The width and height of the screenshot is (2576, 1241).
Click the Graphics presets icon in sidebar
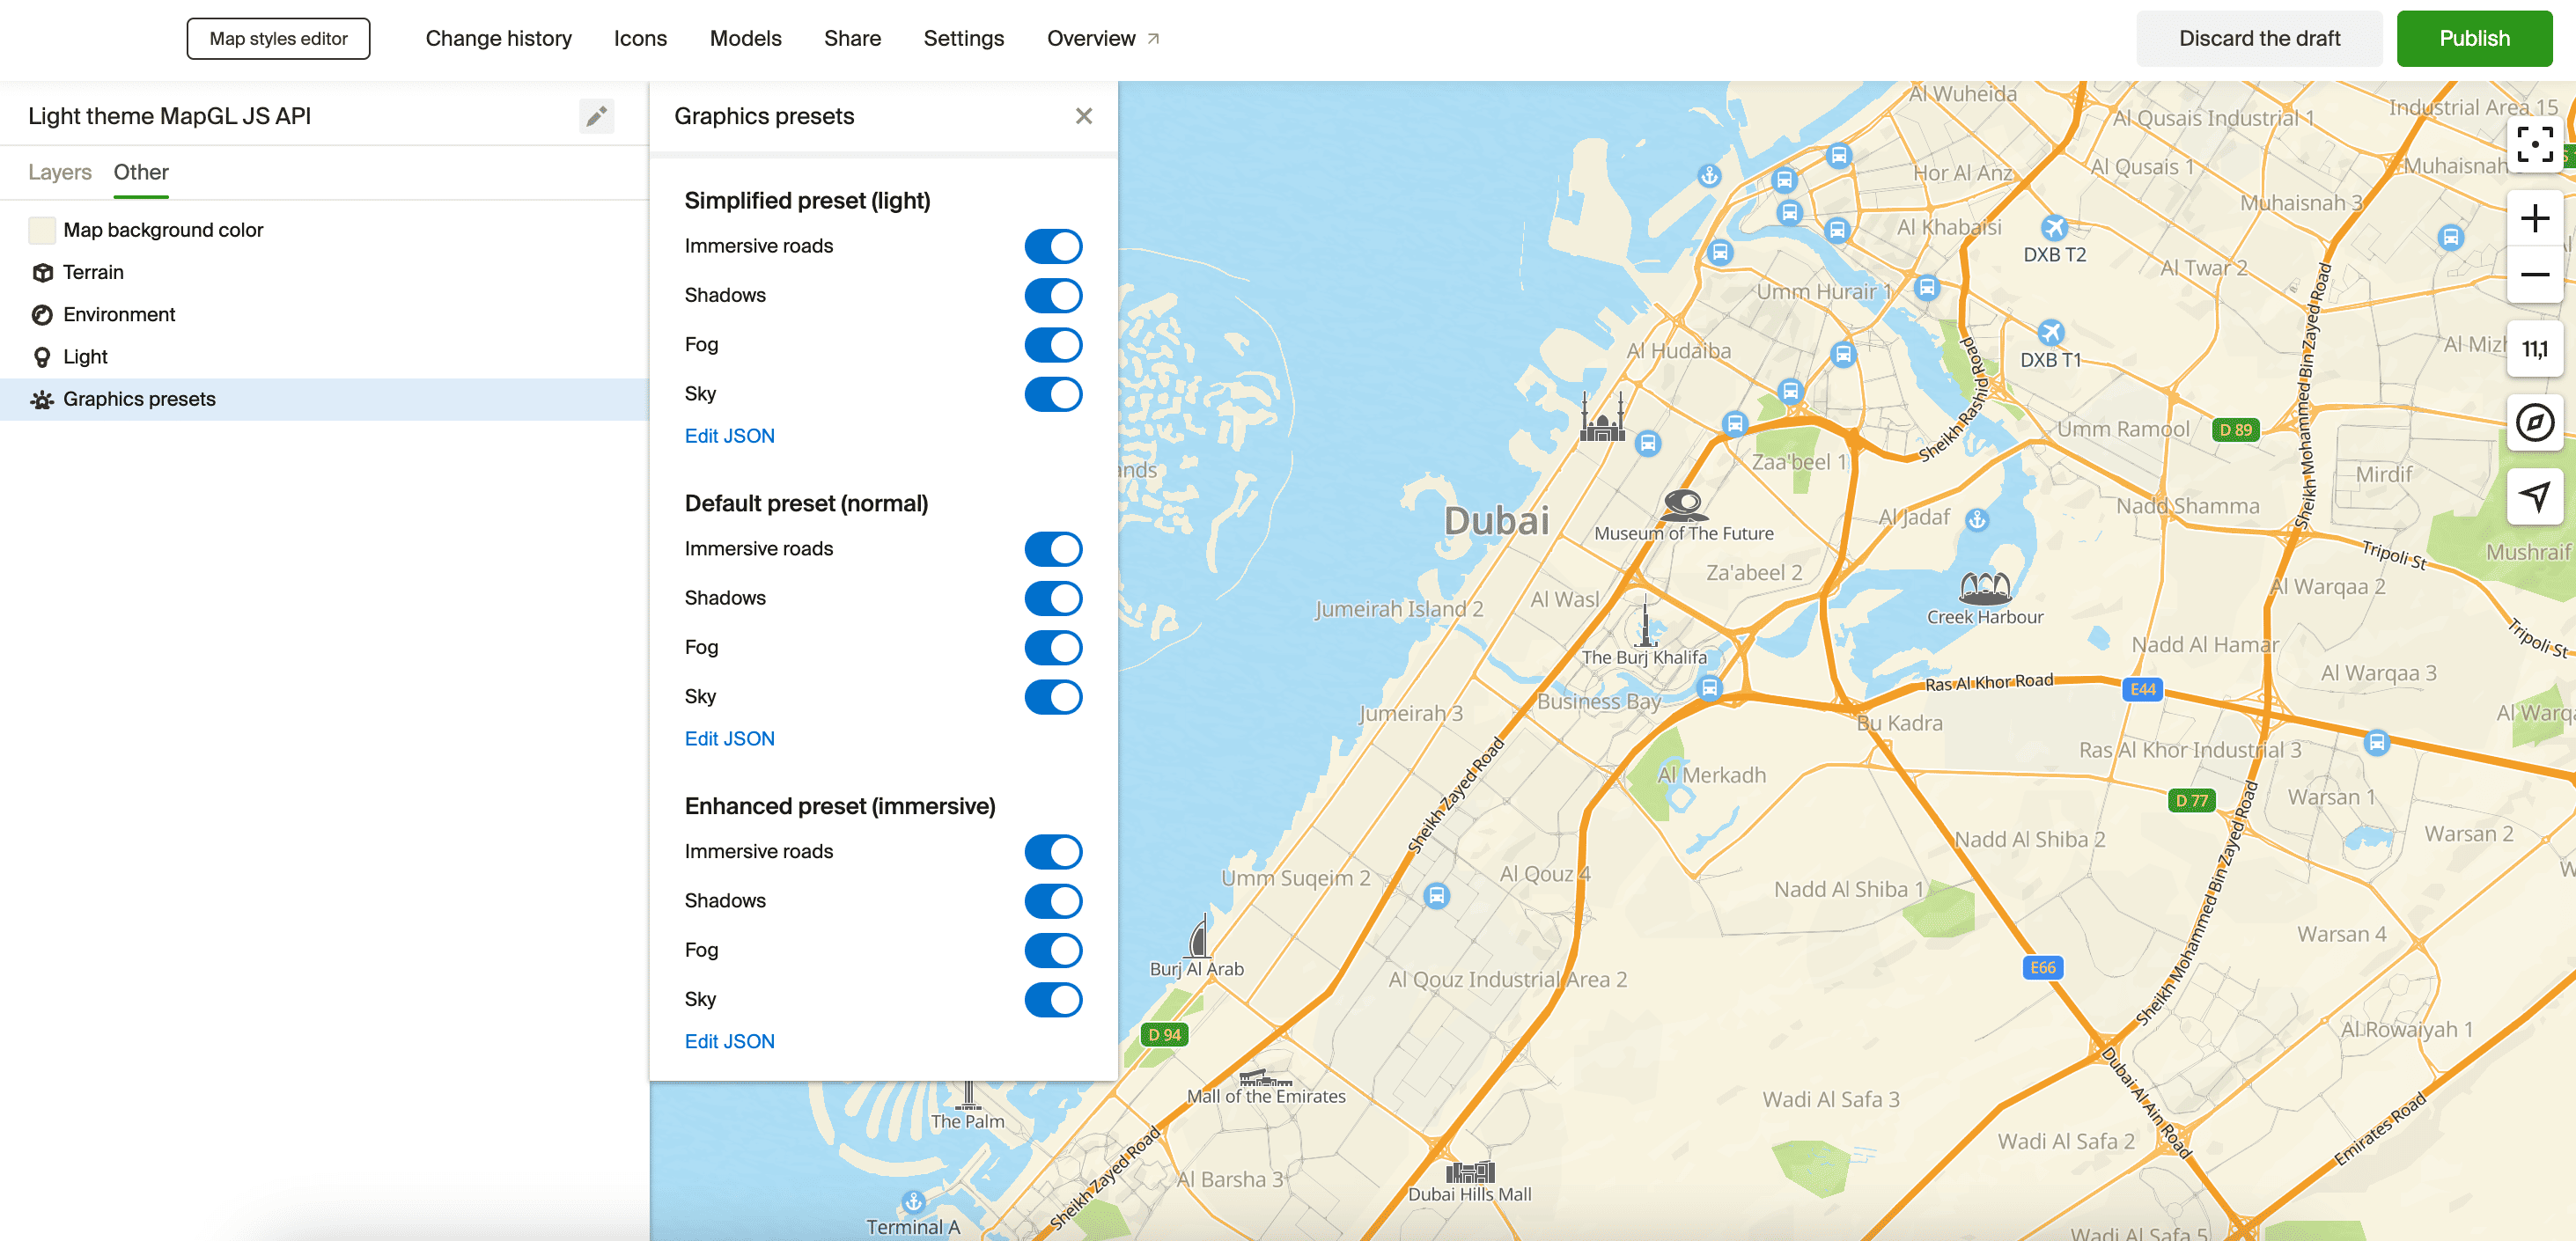(43, 399)
